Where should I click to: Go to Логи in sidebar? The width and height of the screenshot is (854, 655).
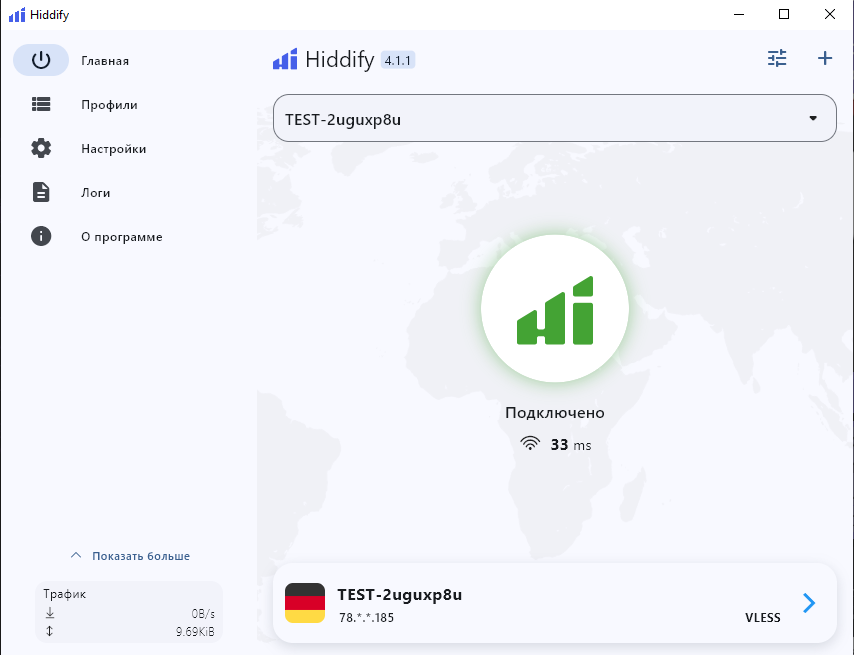pyautogui.click(x=95, y=193)
